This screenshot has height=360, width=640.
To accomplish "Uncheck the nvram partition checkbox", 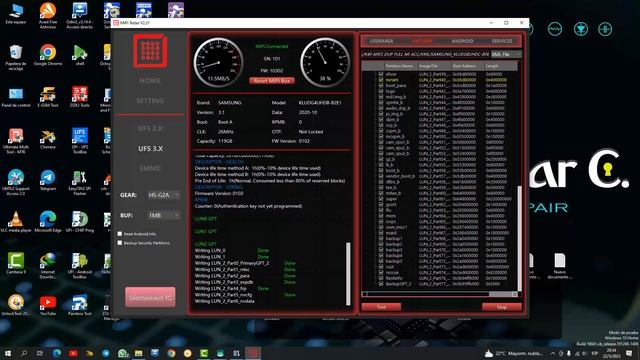I will tap(380, 80).
